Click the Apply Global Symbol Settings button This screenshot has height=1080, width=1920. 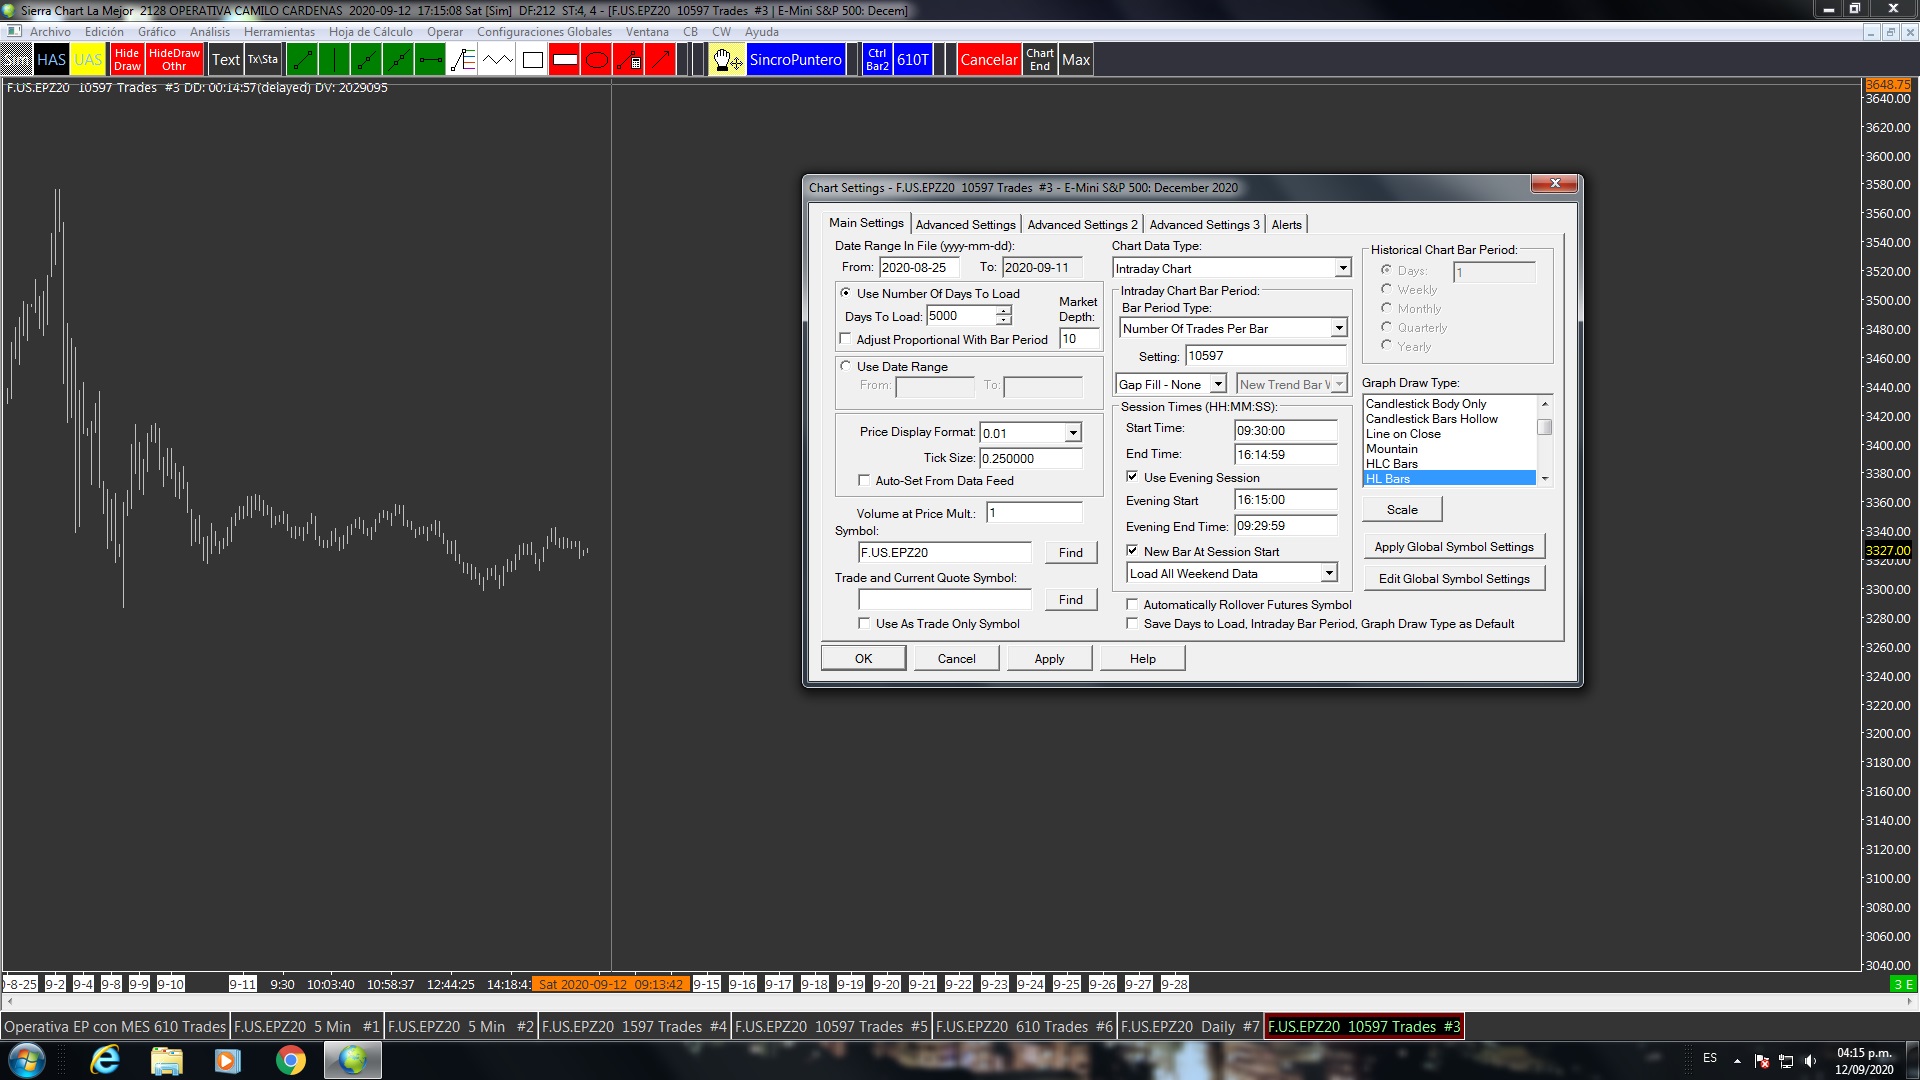pyautogui.click(x=1453, y=547)
